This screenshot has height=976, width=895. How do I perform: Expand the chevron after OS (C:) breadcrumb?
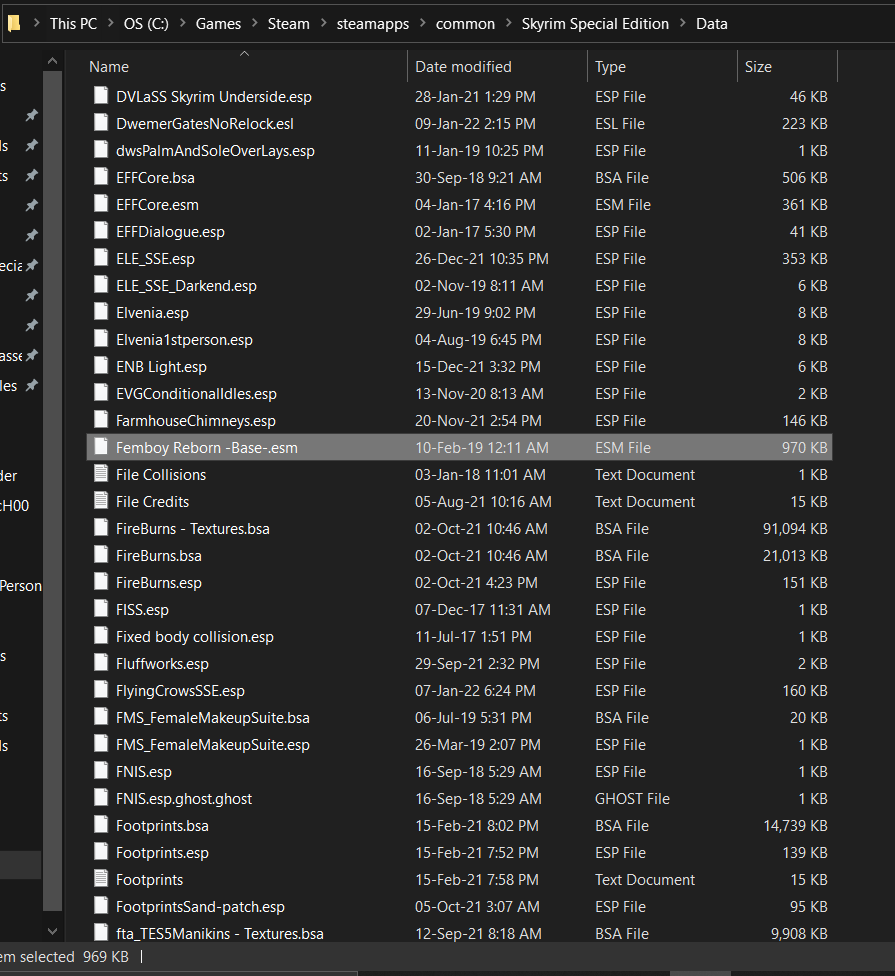(183, 23)
